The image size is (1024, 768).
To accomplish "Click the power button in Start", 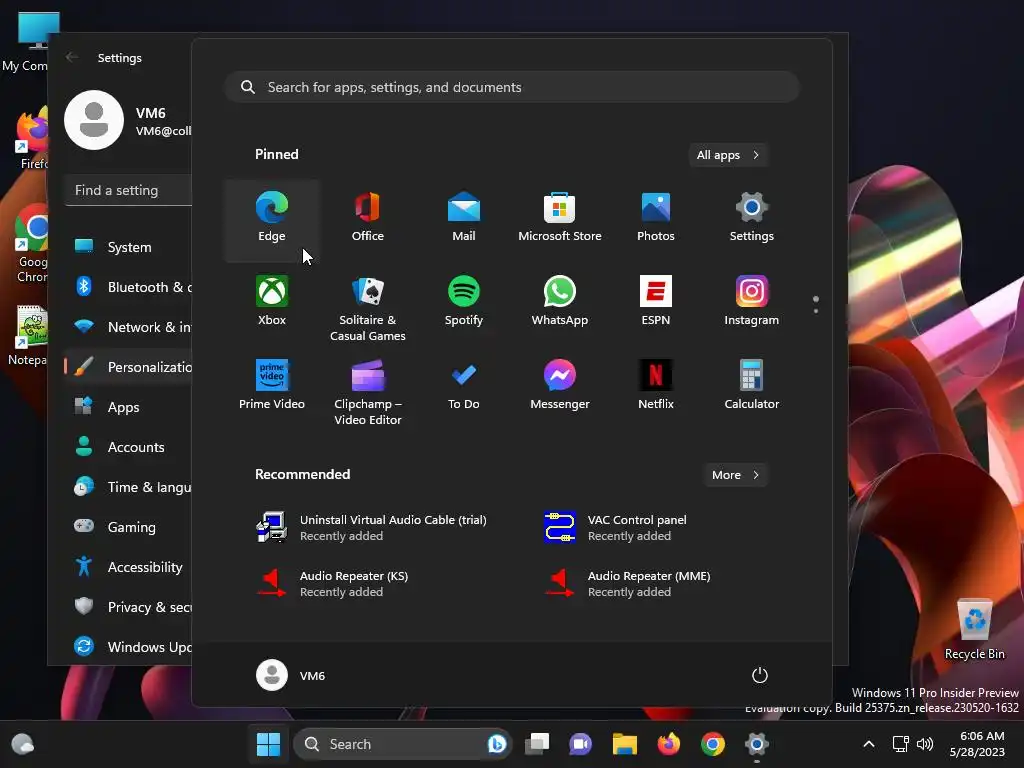I will coord(760,675).
